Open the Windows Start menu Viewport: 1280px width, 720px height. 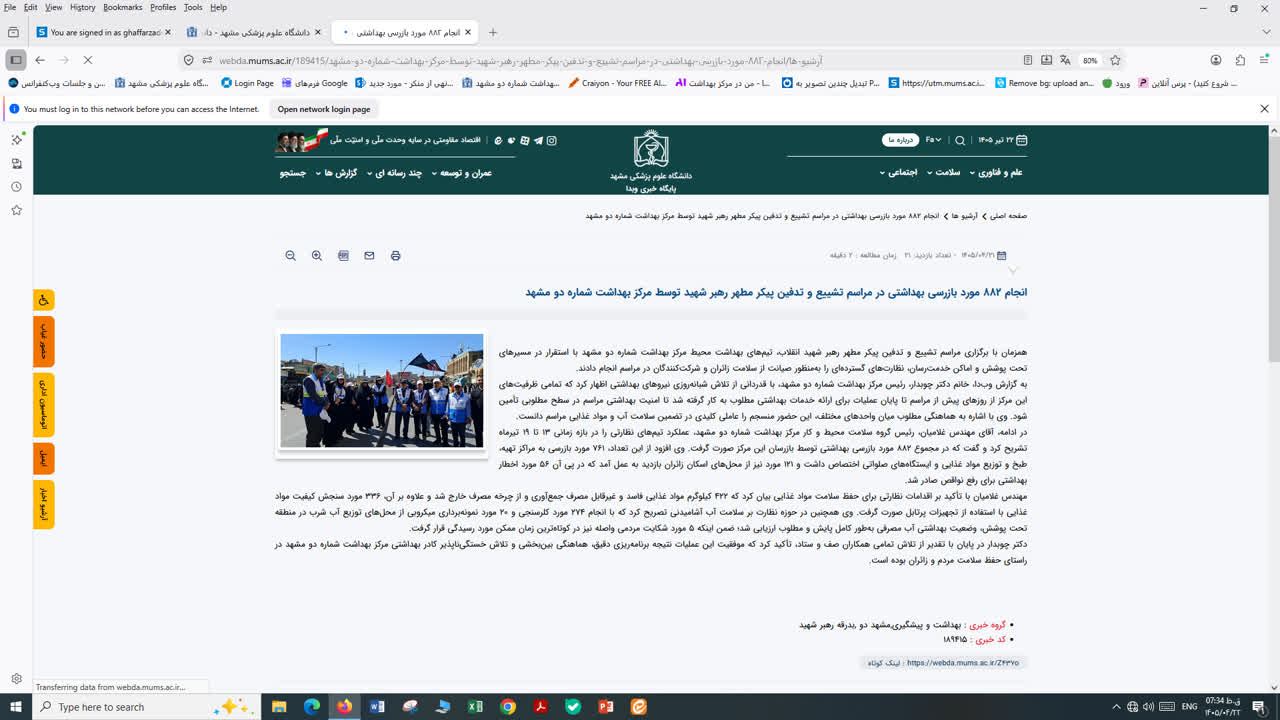15,707
